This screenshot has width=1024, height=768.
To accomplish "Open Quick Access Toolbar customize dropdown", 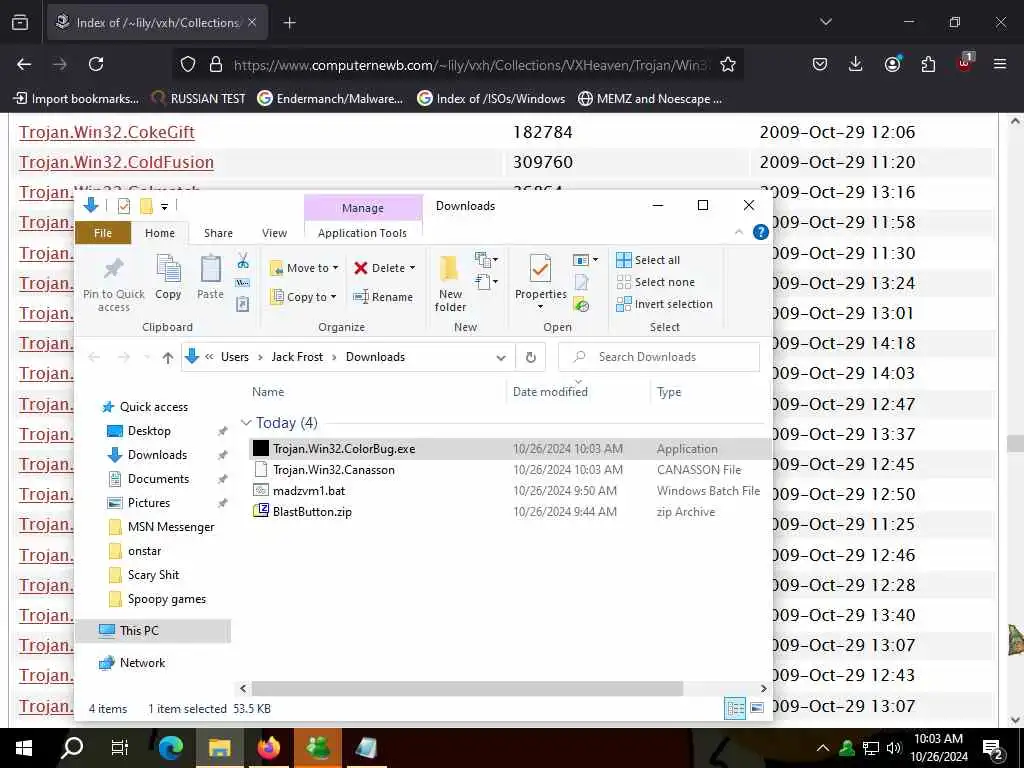I will [x=165, y=206].
